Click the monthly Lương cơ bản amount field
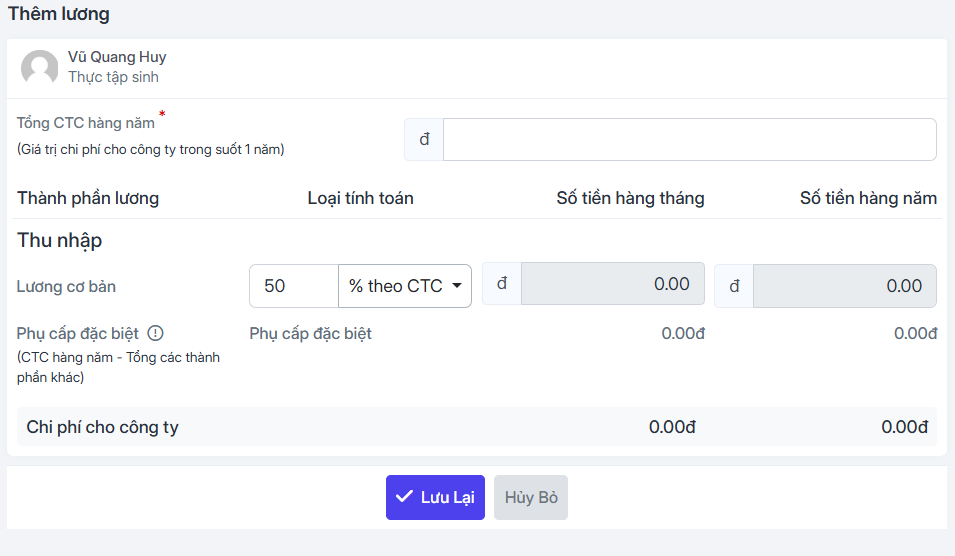This screenshot has height=556, width=955. (613, 284)
